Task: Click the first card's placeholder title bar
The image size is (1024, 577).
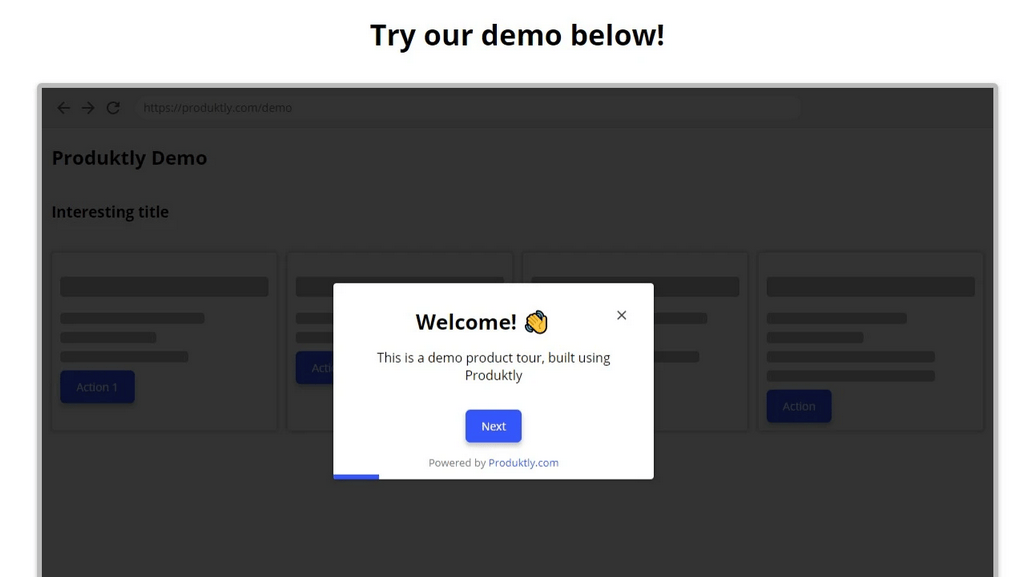Action: 165,287
